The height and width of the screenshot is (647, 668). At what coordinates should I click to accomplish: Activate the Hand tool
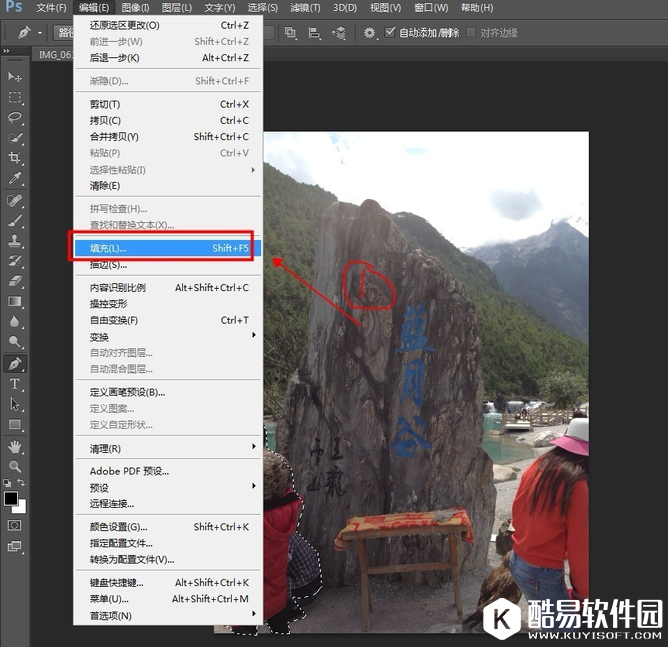pos(15,446)
